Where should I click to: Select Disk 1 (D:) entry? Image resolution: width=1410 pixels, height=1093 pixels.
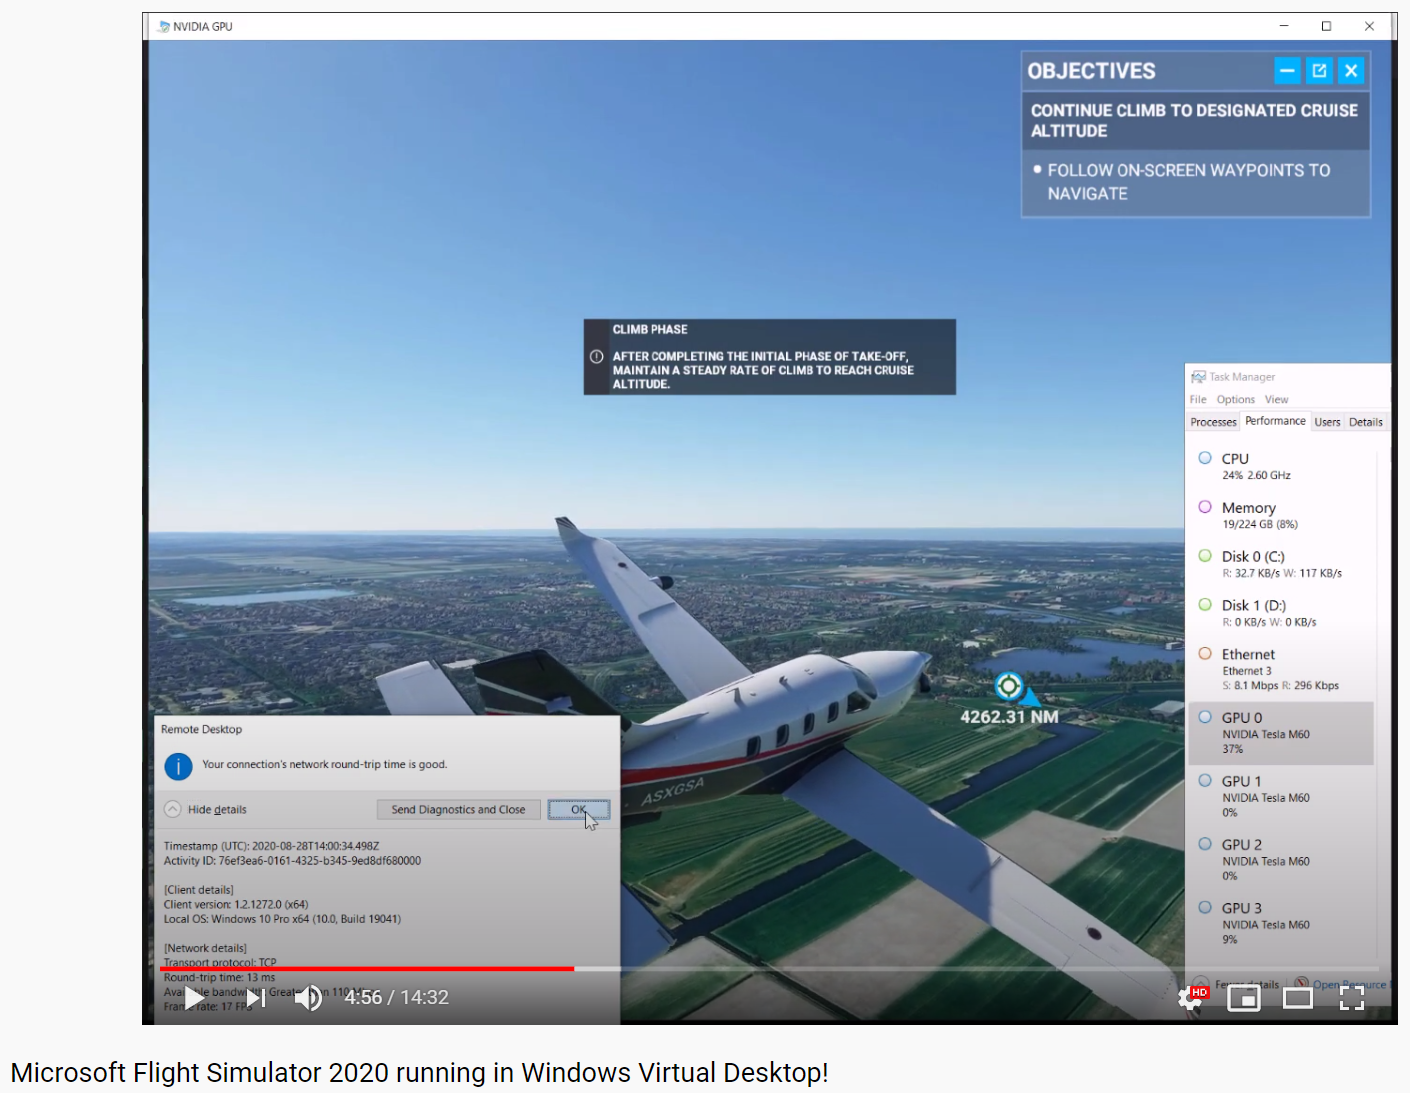[1280, 613]
